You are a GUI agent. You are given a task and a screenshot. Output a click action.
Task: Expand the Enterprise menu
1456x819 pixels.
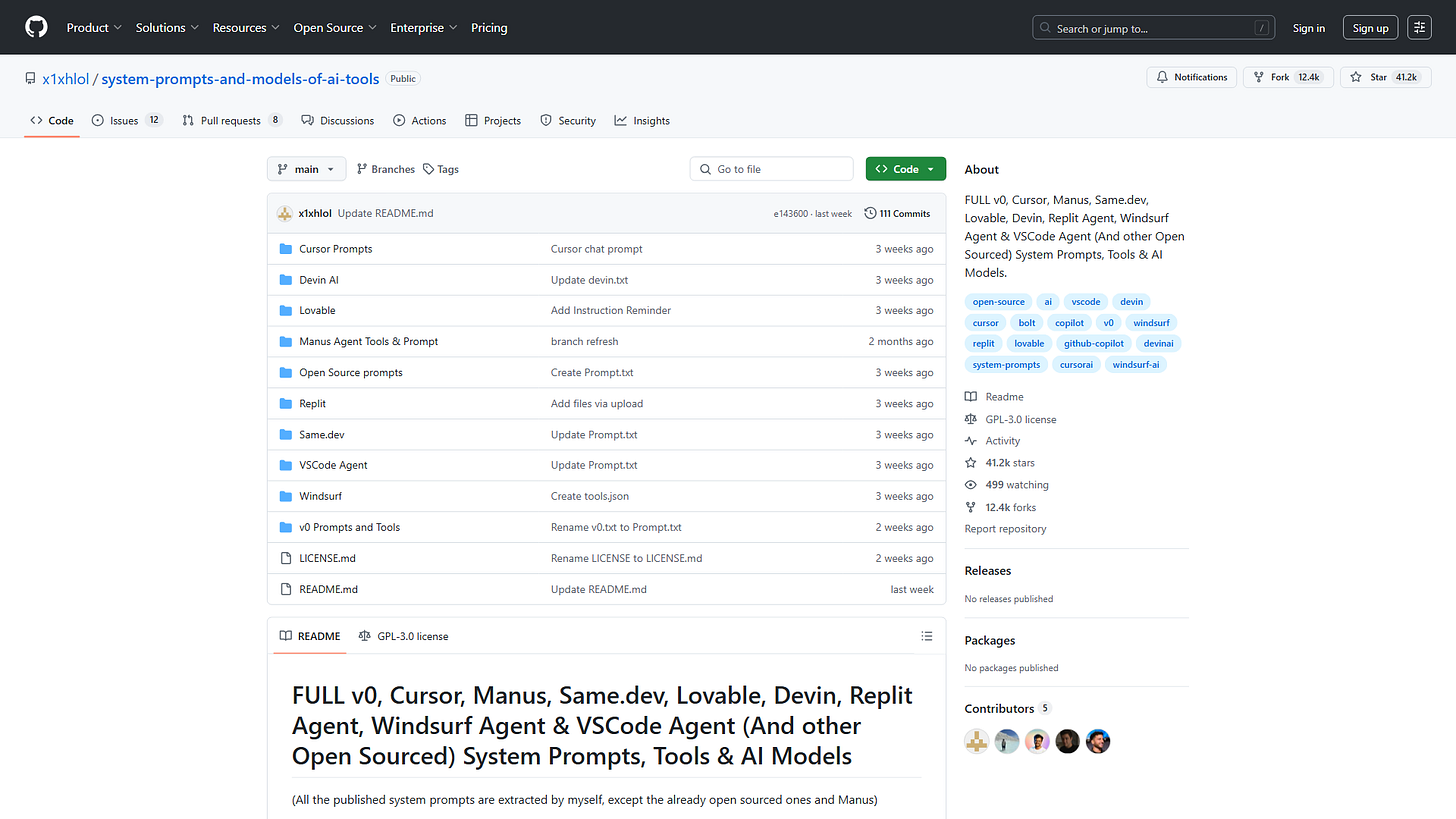click(x=424, y=28)
